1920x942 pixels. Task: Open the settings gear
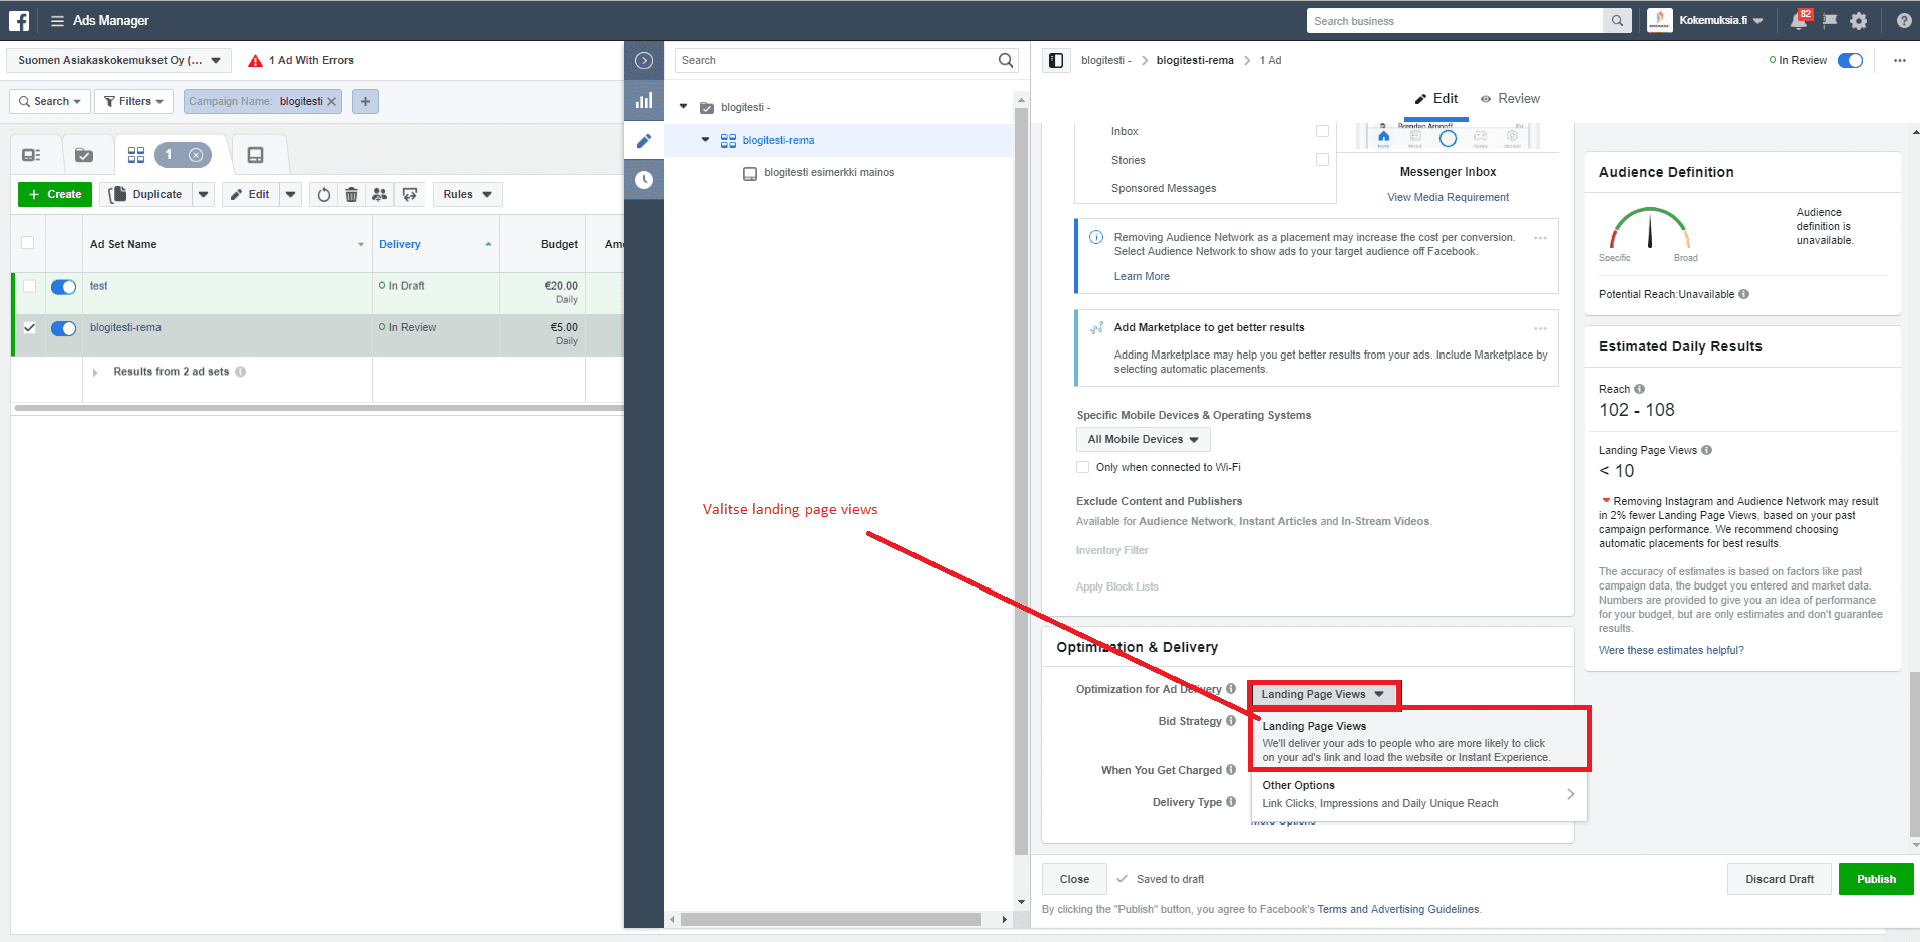(1859, 21)
